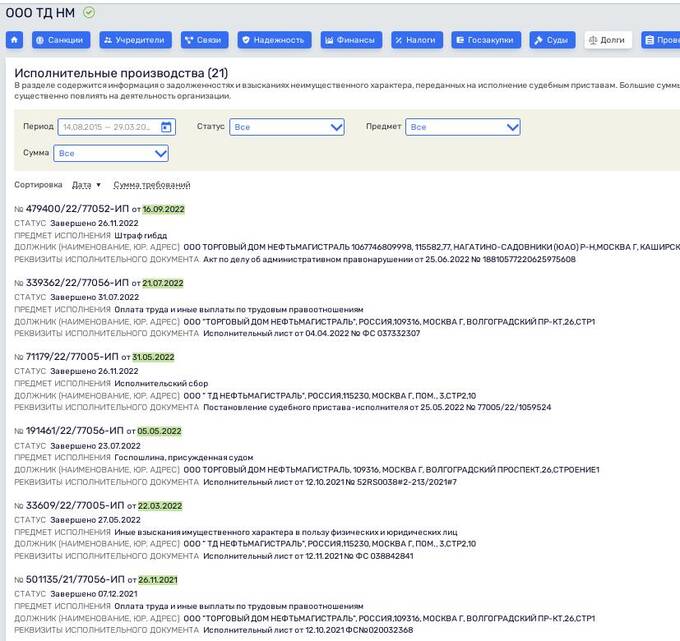Switch to the Надежность tab
680x641 pixels.
[274, 40]
